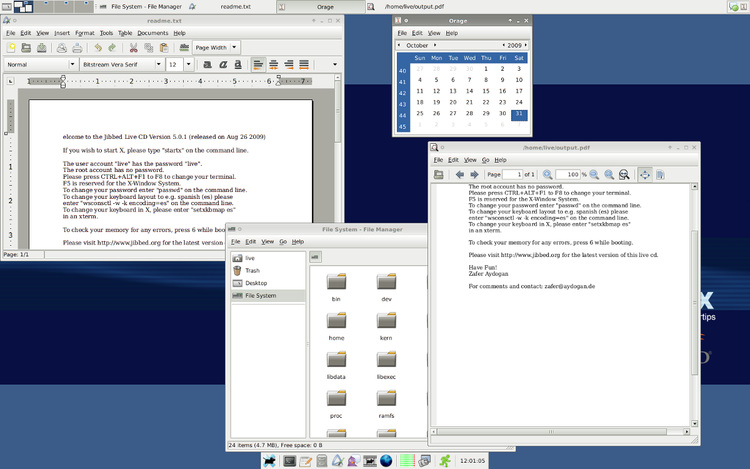750x469 pixels.
Task: Undo last edit in readme.txt
Action: coord(98,47)
